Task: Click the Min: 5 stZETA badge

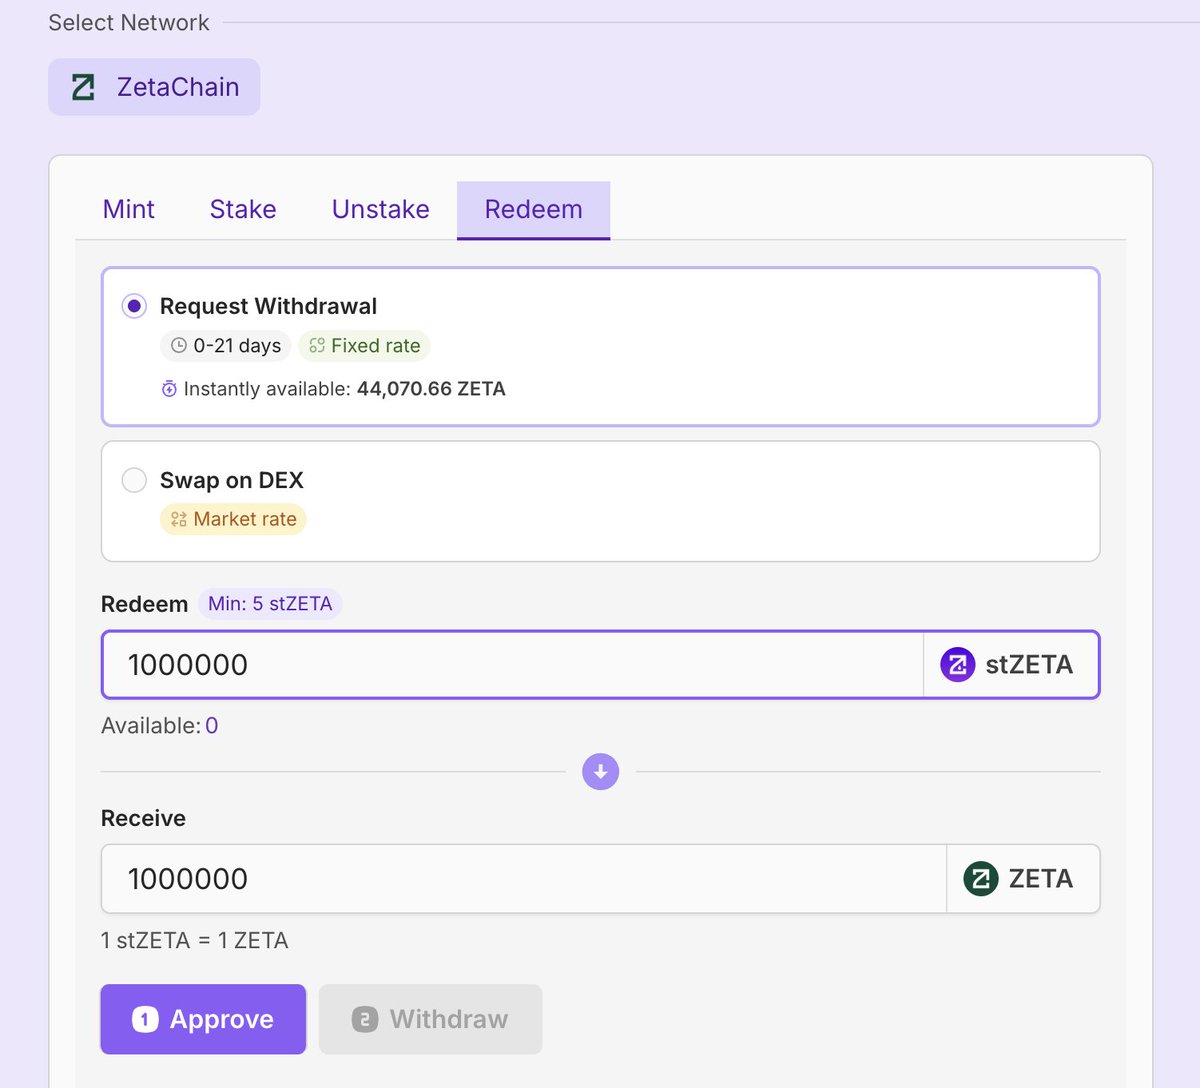Action: tap(270, 604)
